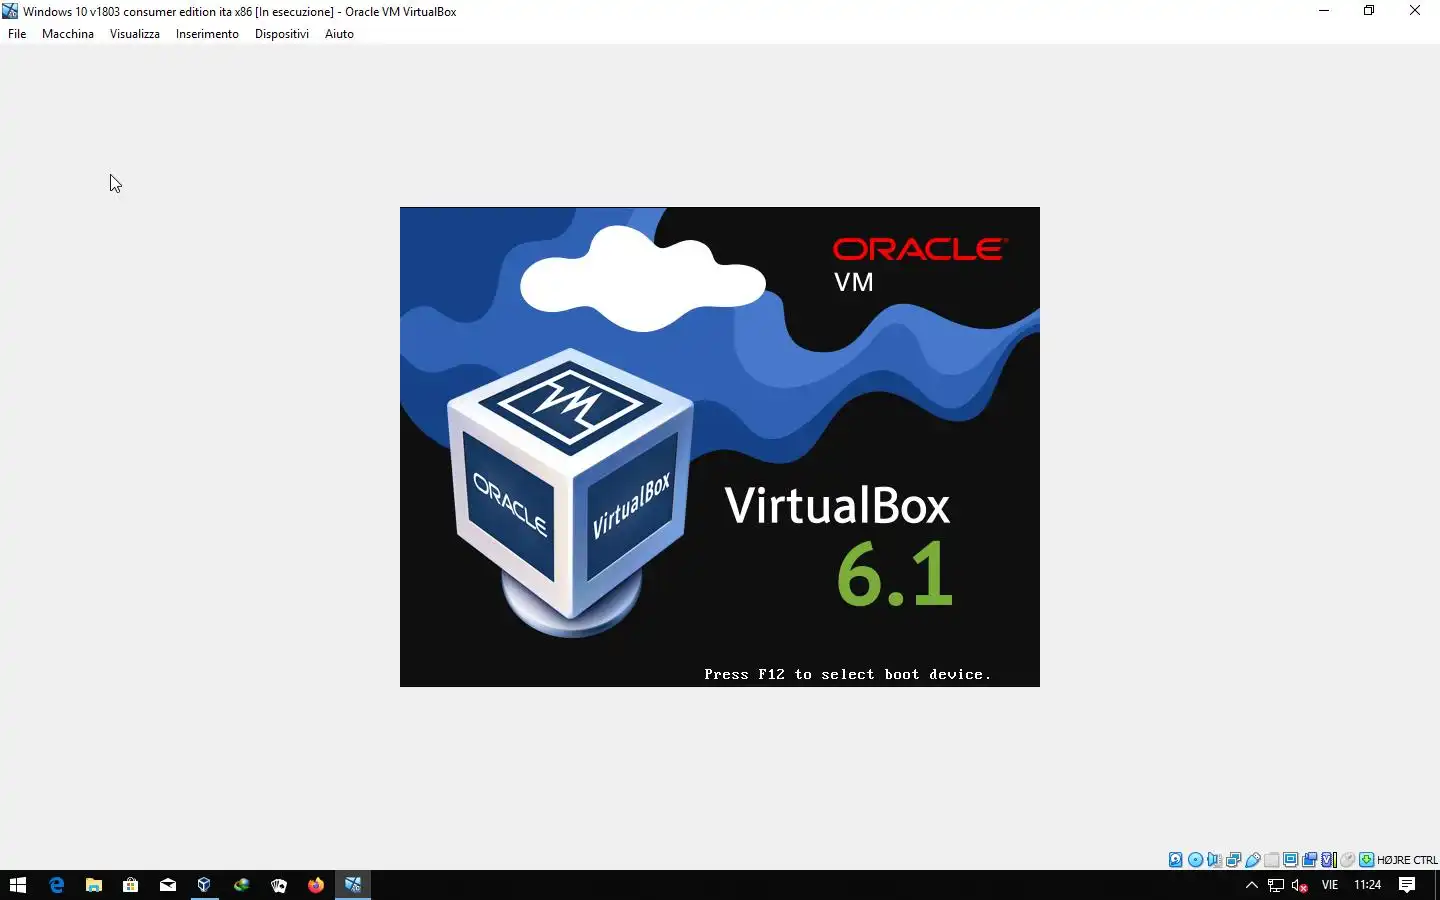Open the Windows Start menu
1440x900 pixels.
[x=17, y=885]
